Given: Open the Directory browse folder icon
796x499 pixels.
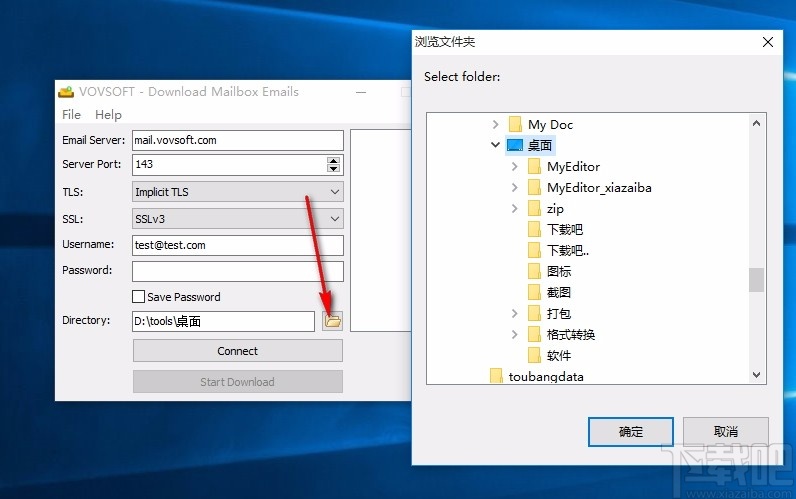Looking at the screenshot, I should pyautogui.click(x=333, y=321).
